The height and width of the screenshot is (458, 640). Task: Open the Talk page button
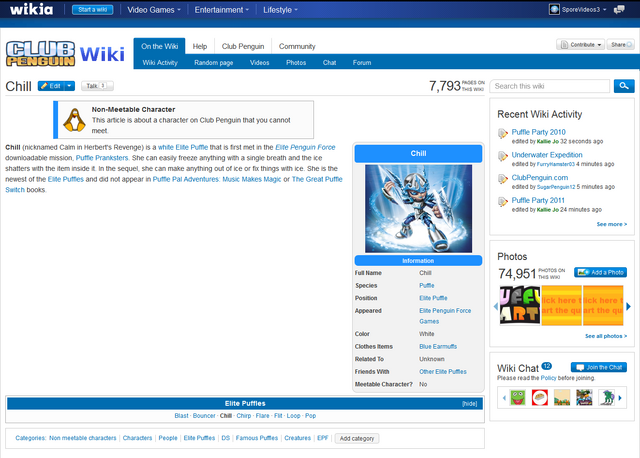click(97, 86)
